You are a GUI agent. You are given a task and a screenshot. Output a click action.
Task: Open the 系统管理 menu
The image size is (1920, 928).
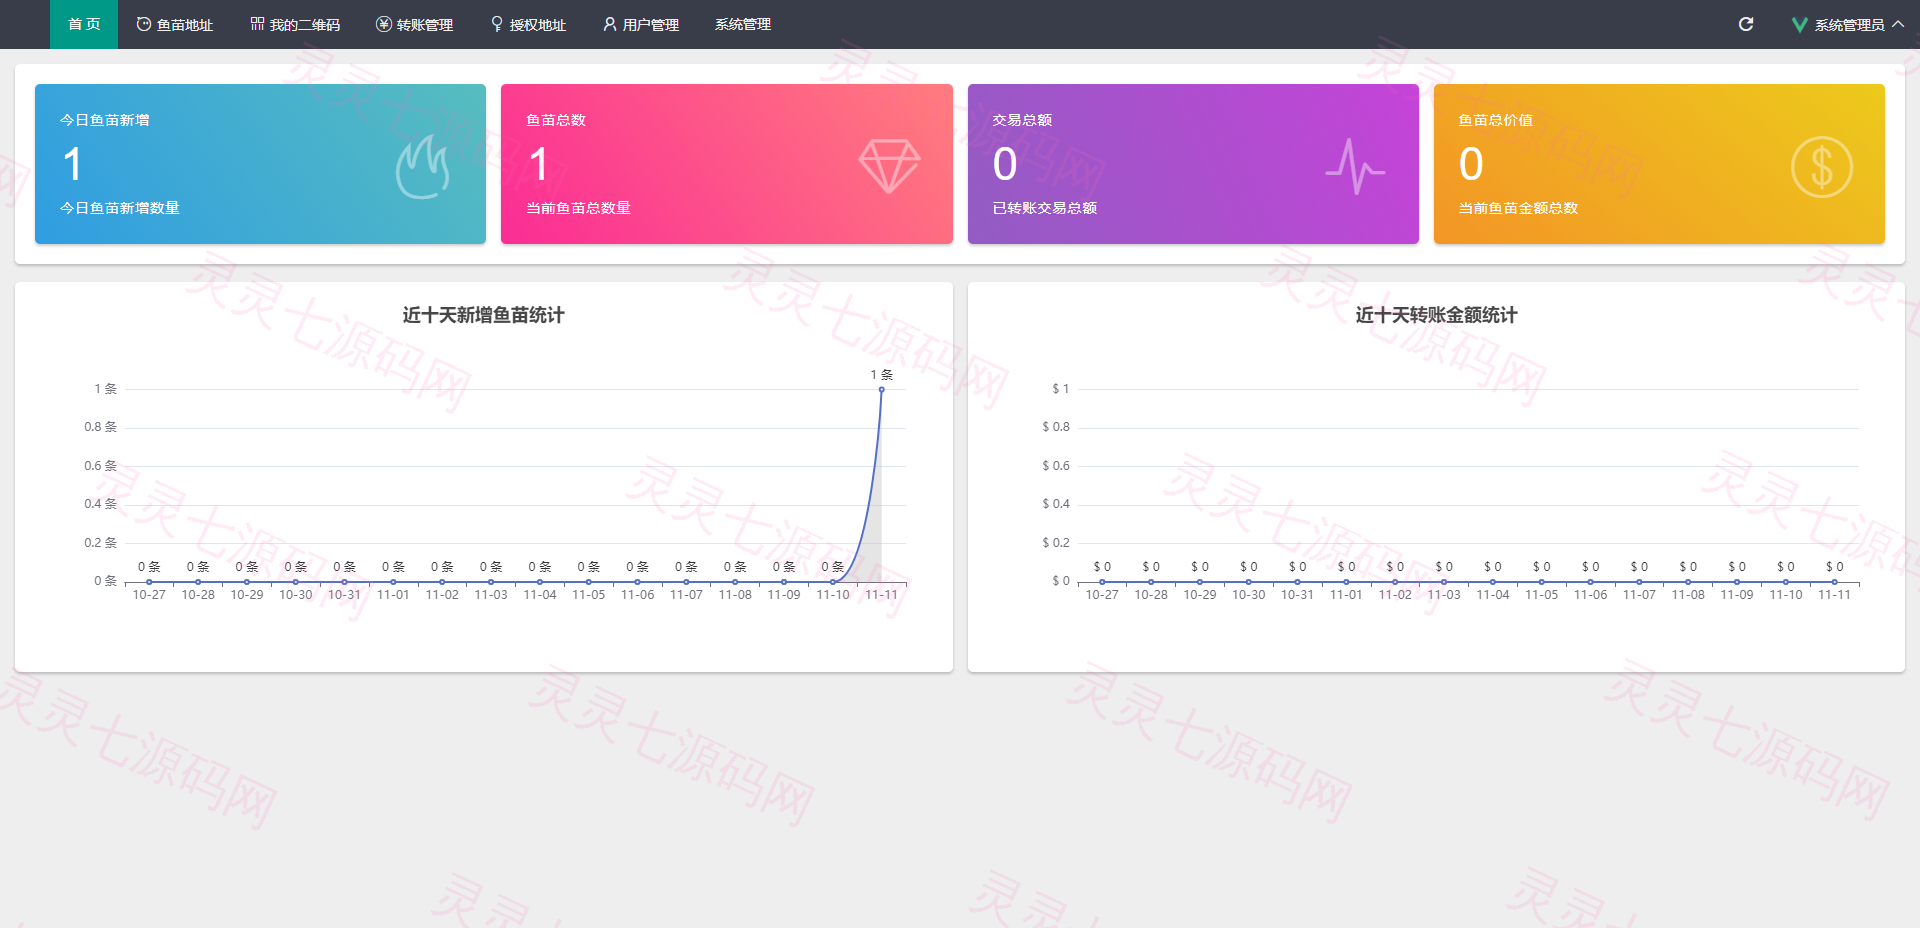click(x=743, y=24)
